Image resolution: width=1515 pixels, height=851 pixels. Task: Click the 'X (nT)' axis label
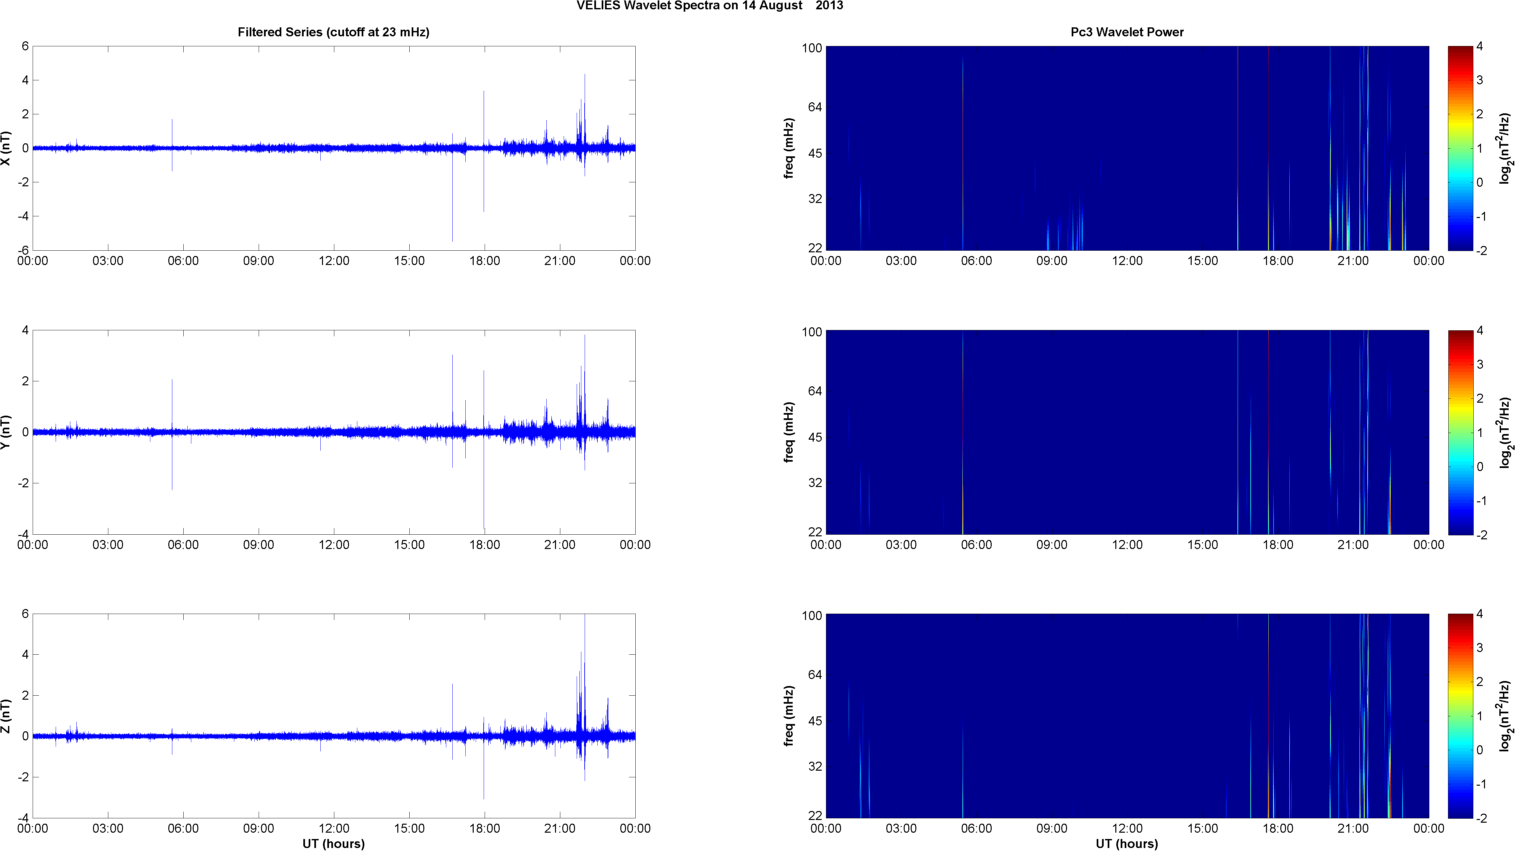click(7, 148)
